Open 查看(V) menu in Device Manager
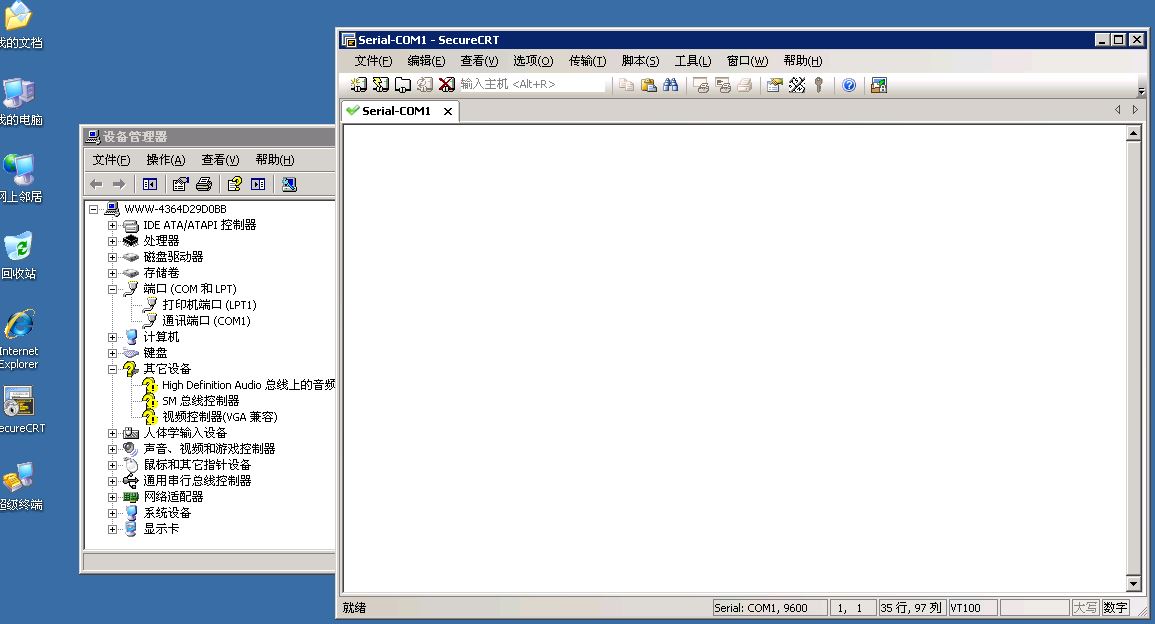Screen dimensions: 1155x624 pyautogui.click(x=220, y=160)
